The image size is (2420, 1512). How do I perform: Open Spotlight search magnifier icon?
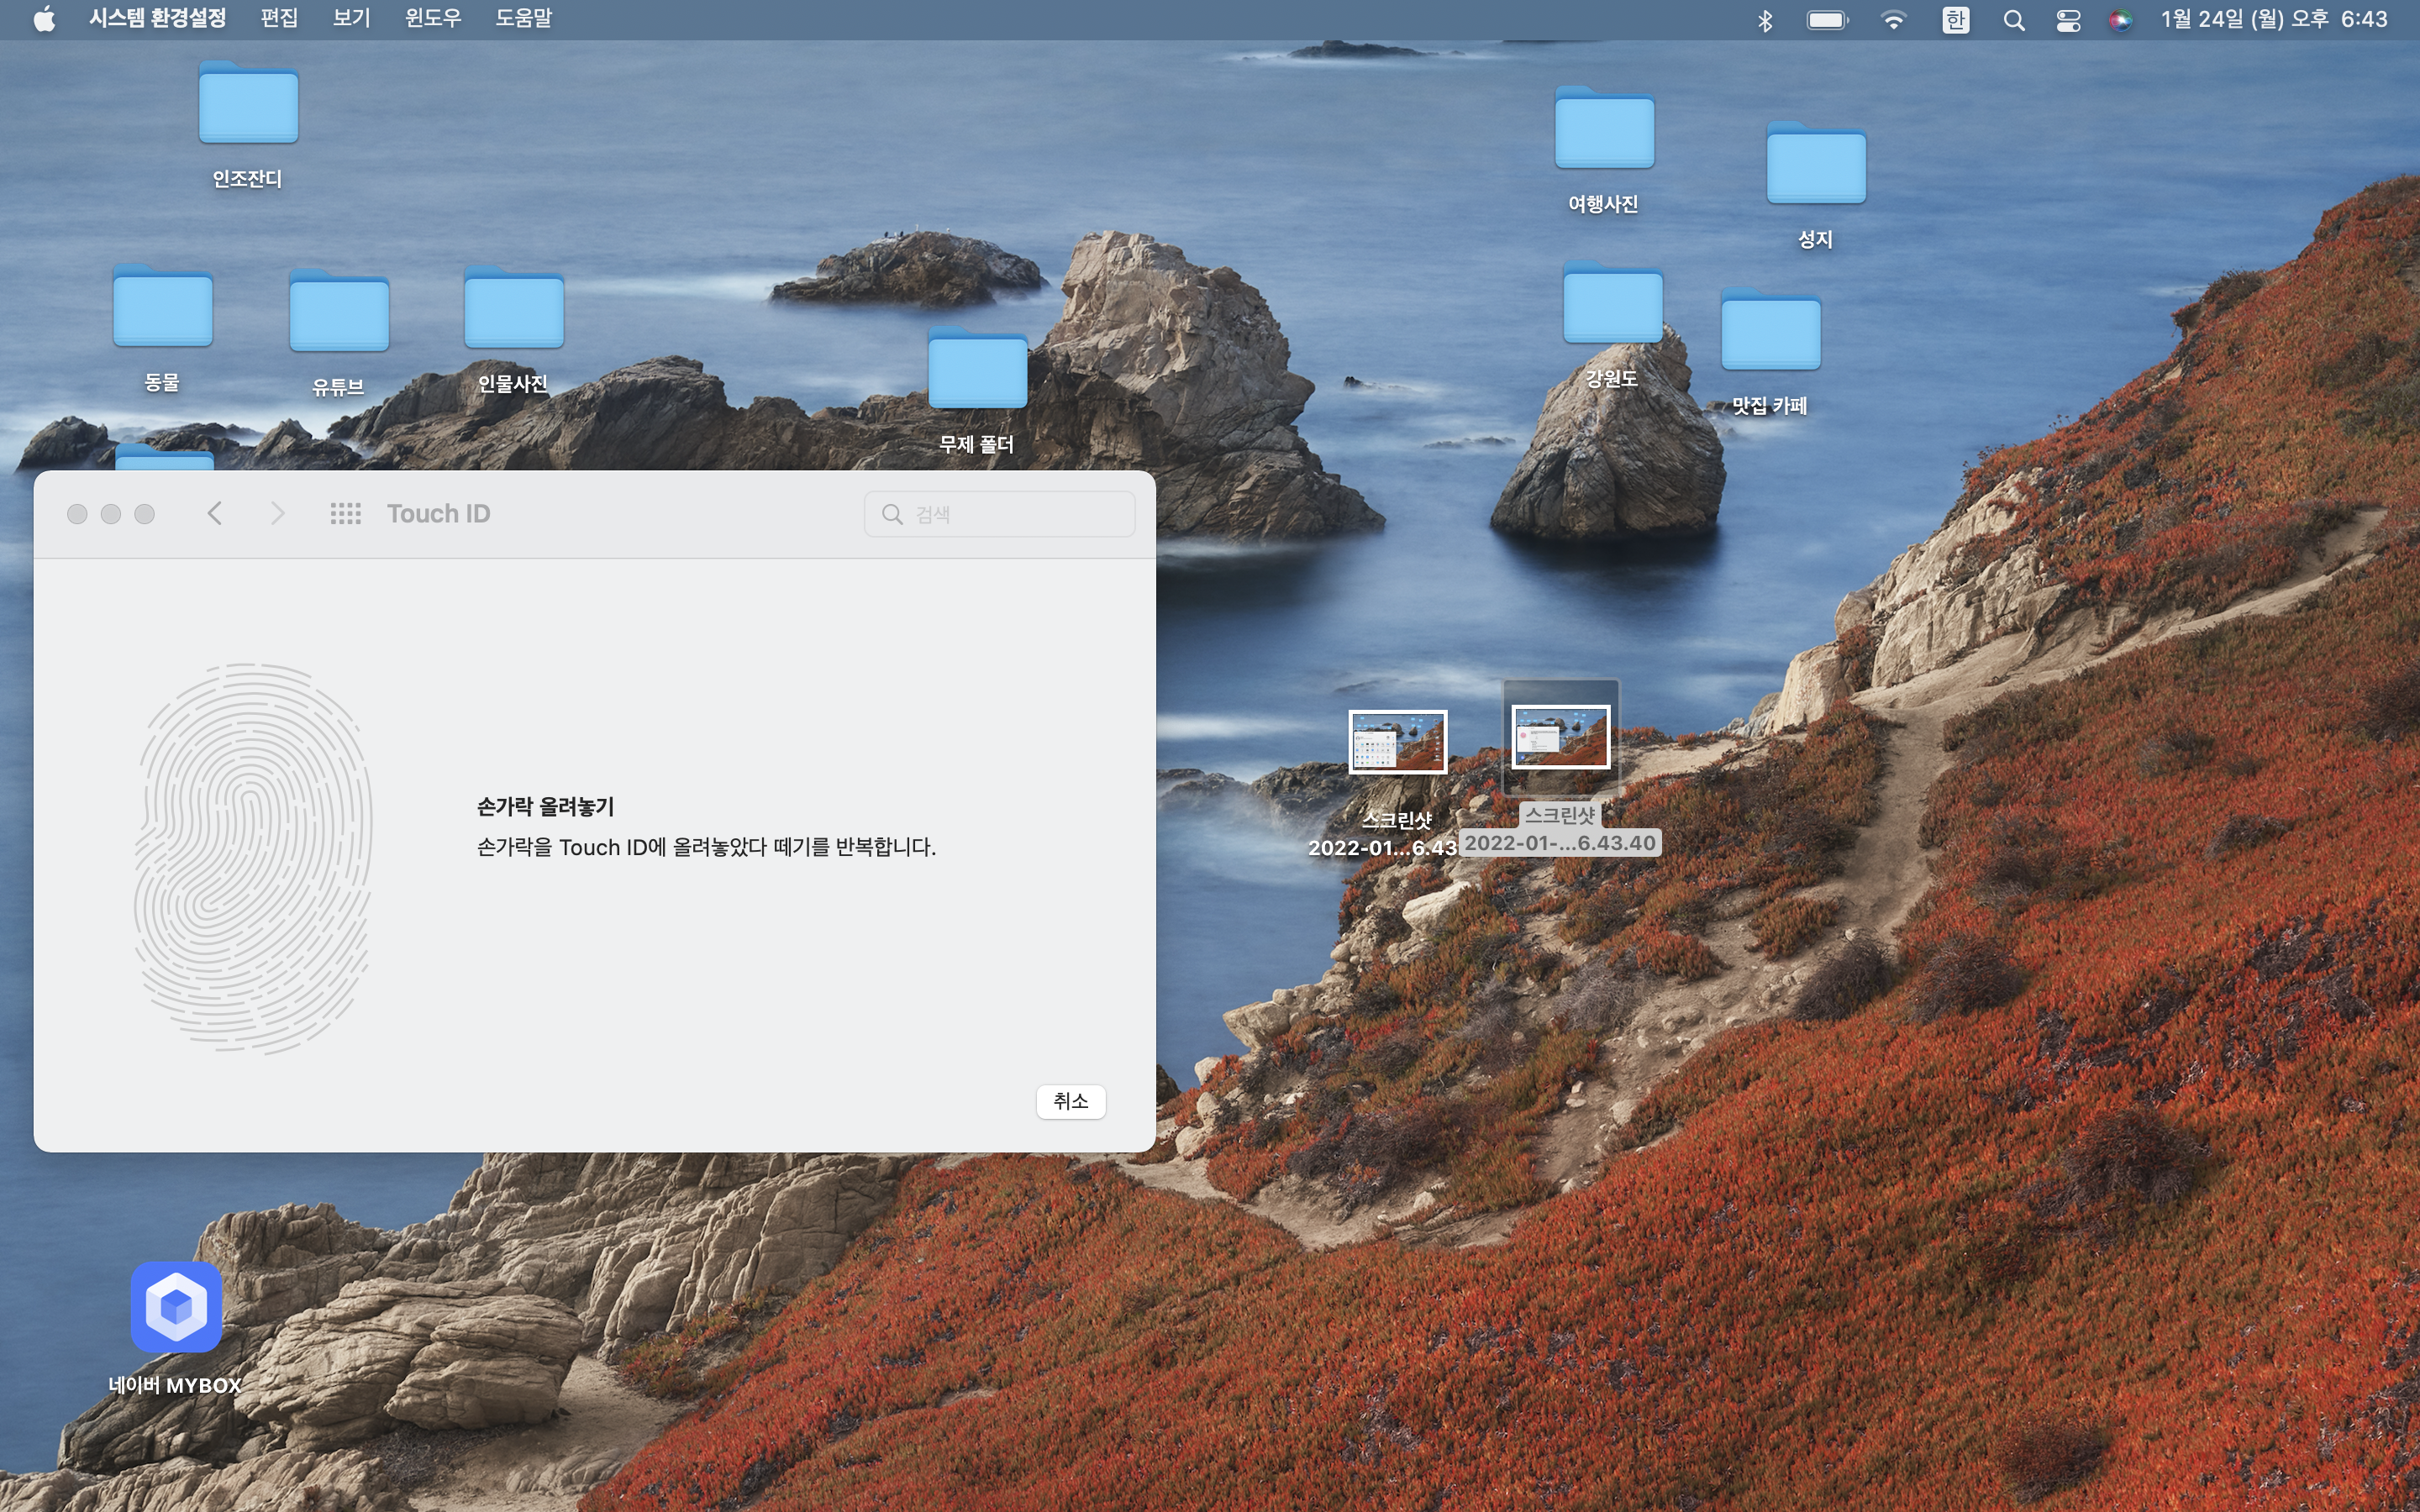(x=2014, y=20)
